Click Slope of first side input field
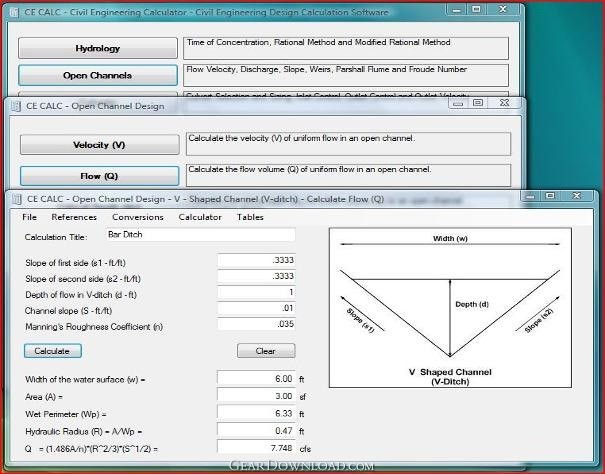 pyautogui.click(x=256, y=261)
